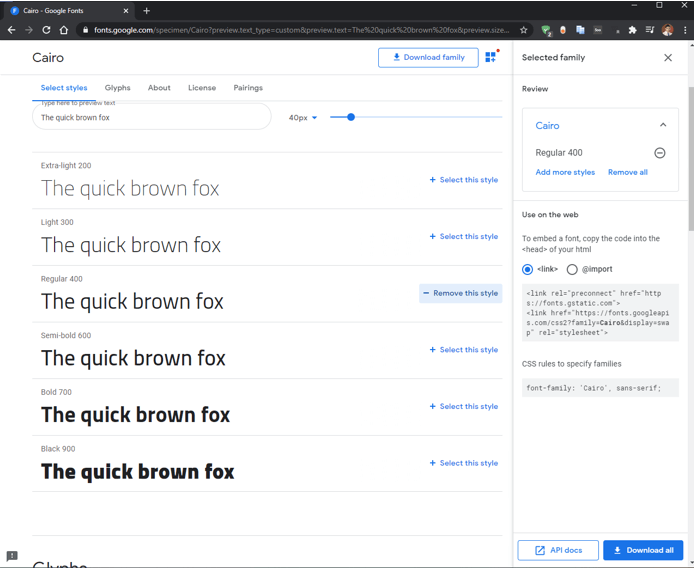Open the Extensions puzzle-piece menu

click(x=632, y=30)
